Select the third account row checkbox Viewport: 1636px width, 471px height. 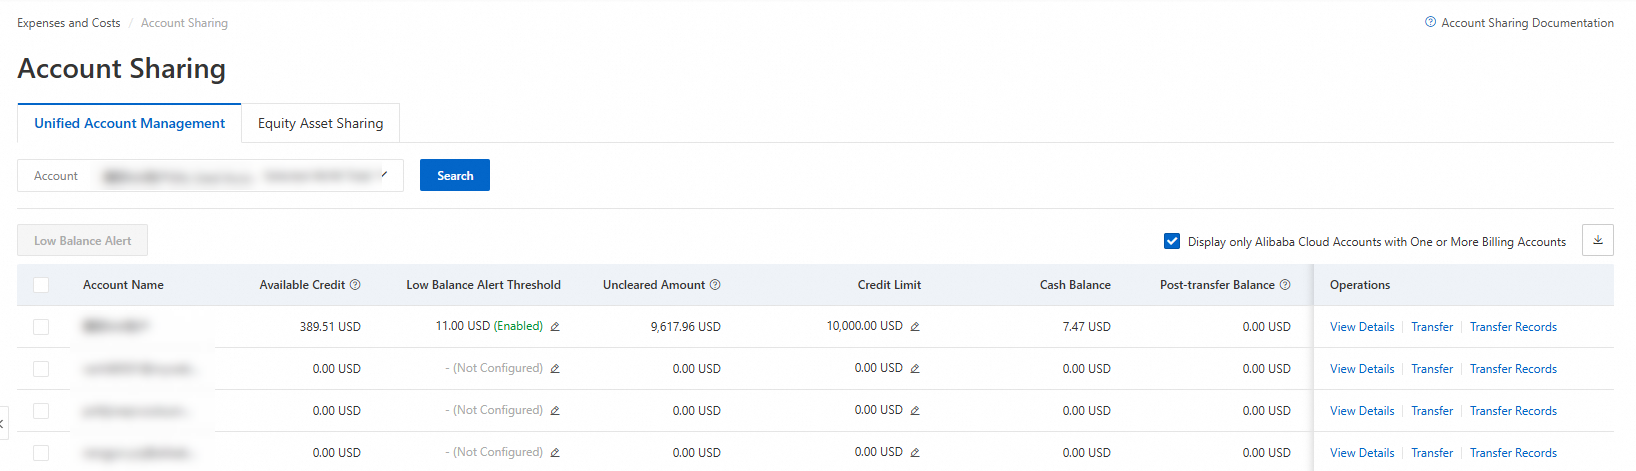point(41,411)
